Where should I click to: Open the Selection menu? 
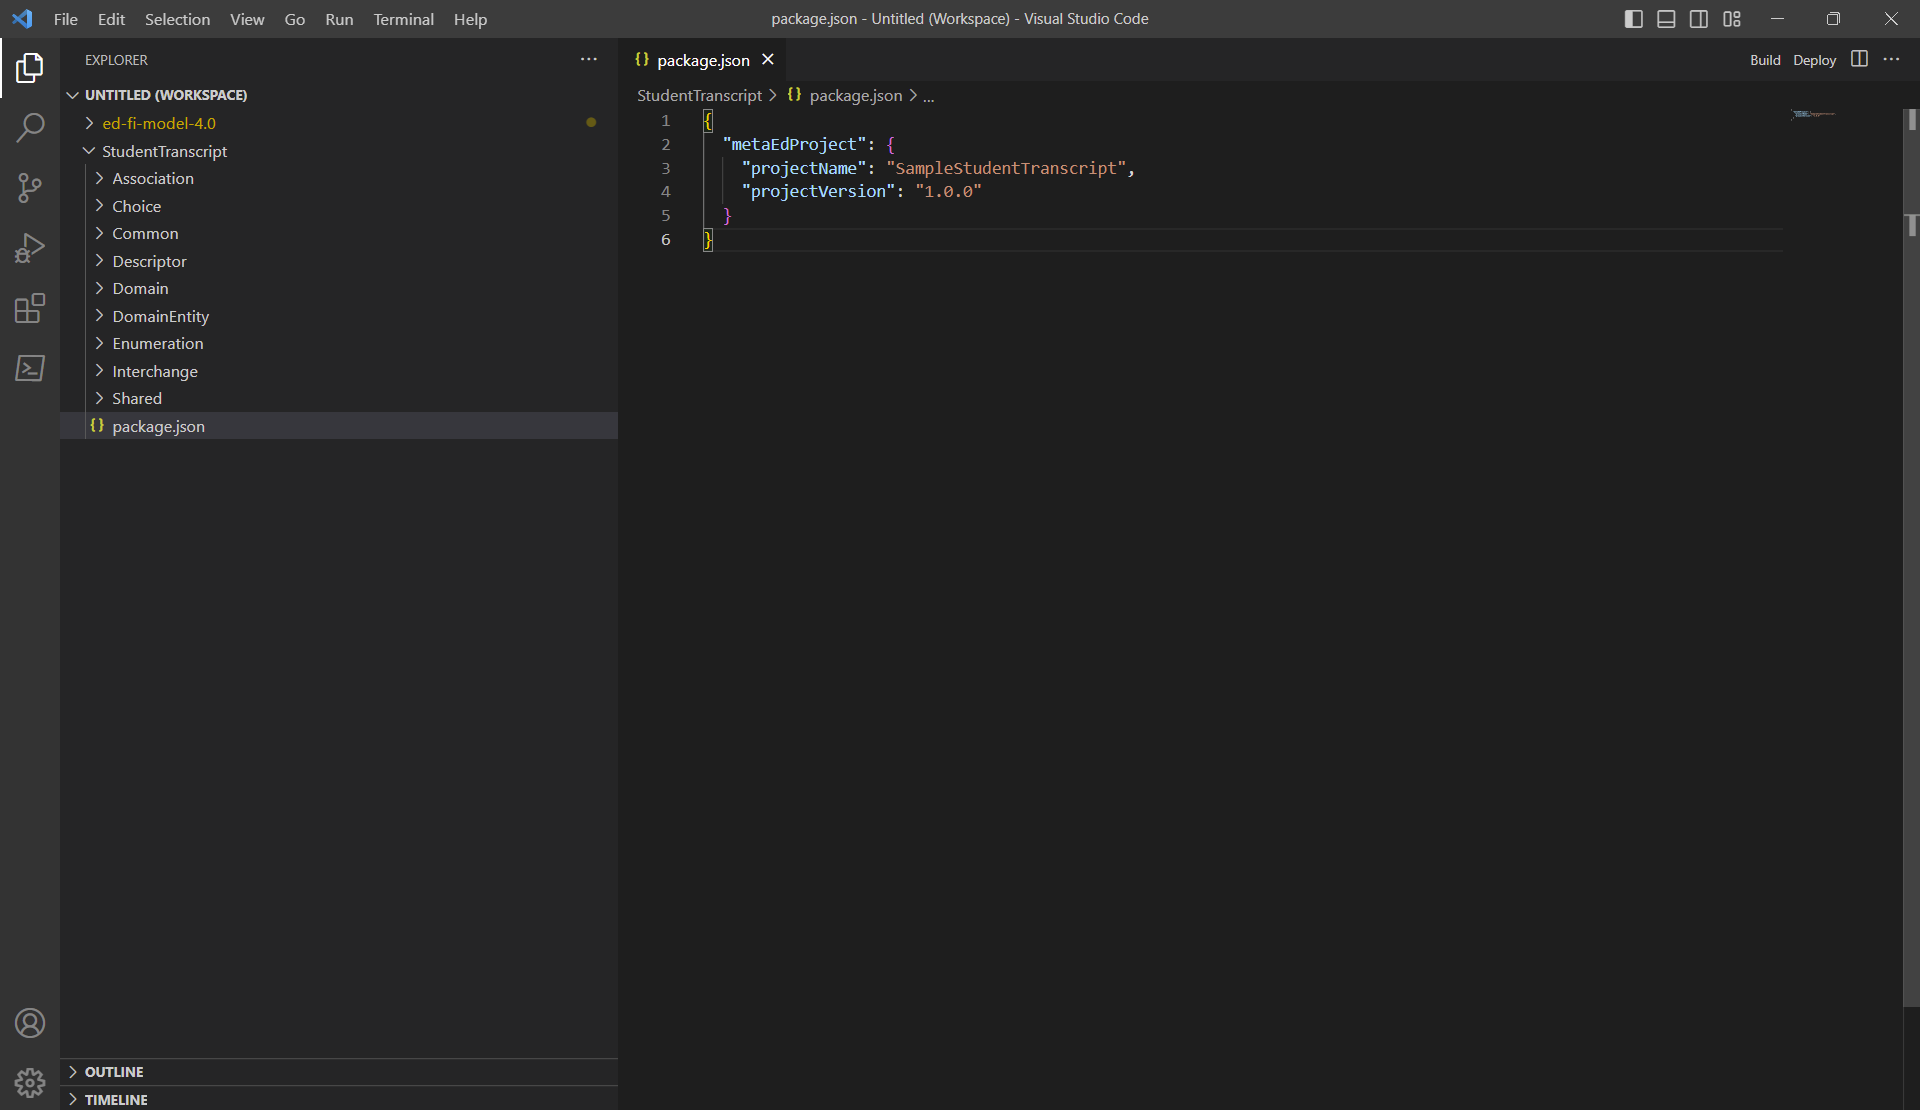click(x=177, y=19)
